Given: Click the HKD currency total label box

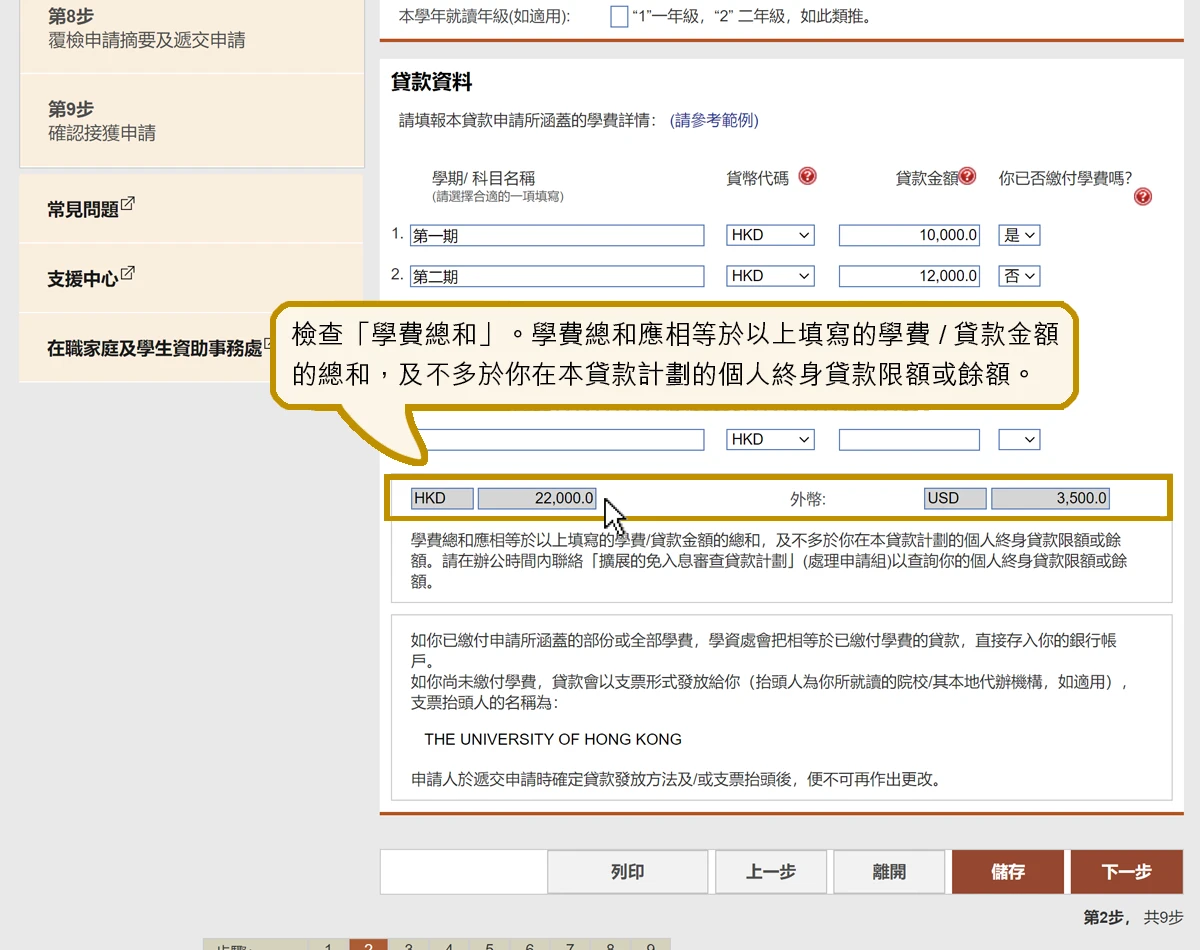Looking at the screenshot, I should (442, 498).
